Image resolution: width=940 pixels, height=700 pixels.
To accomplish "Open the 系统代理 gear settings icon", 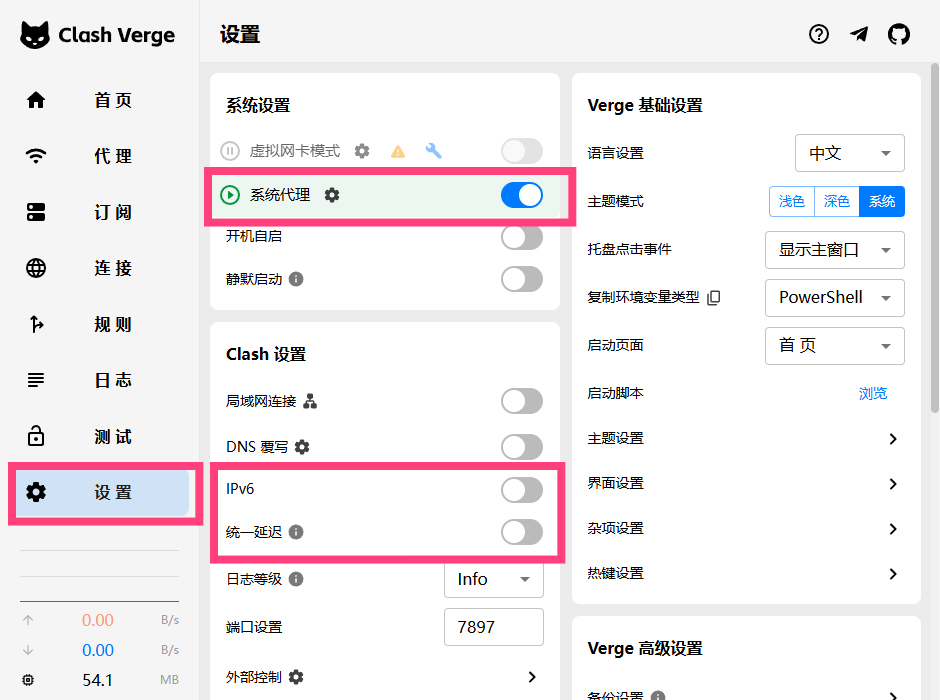I will 332,195.
